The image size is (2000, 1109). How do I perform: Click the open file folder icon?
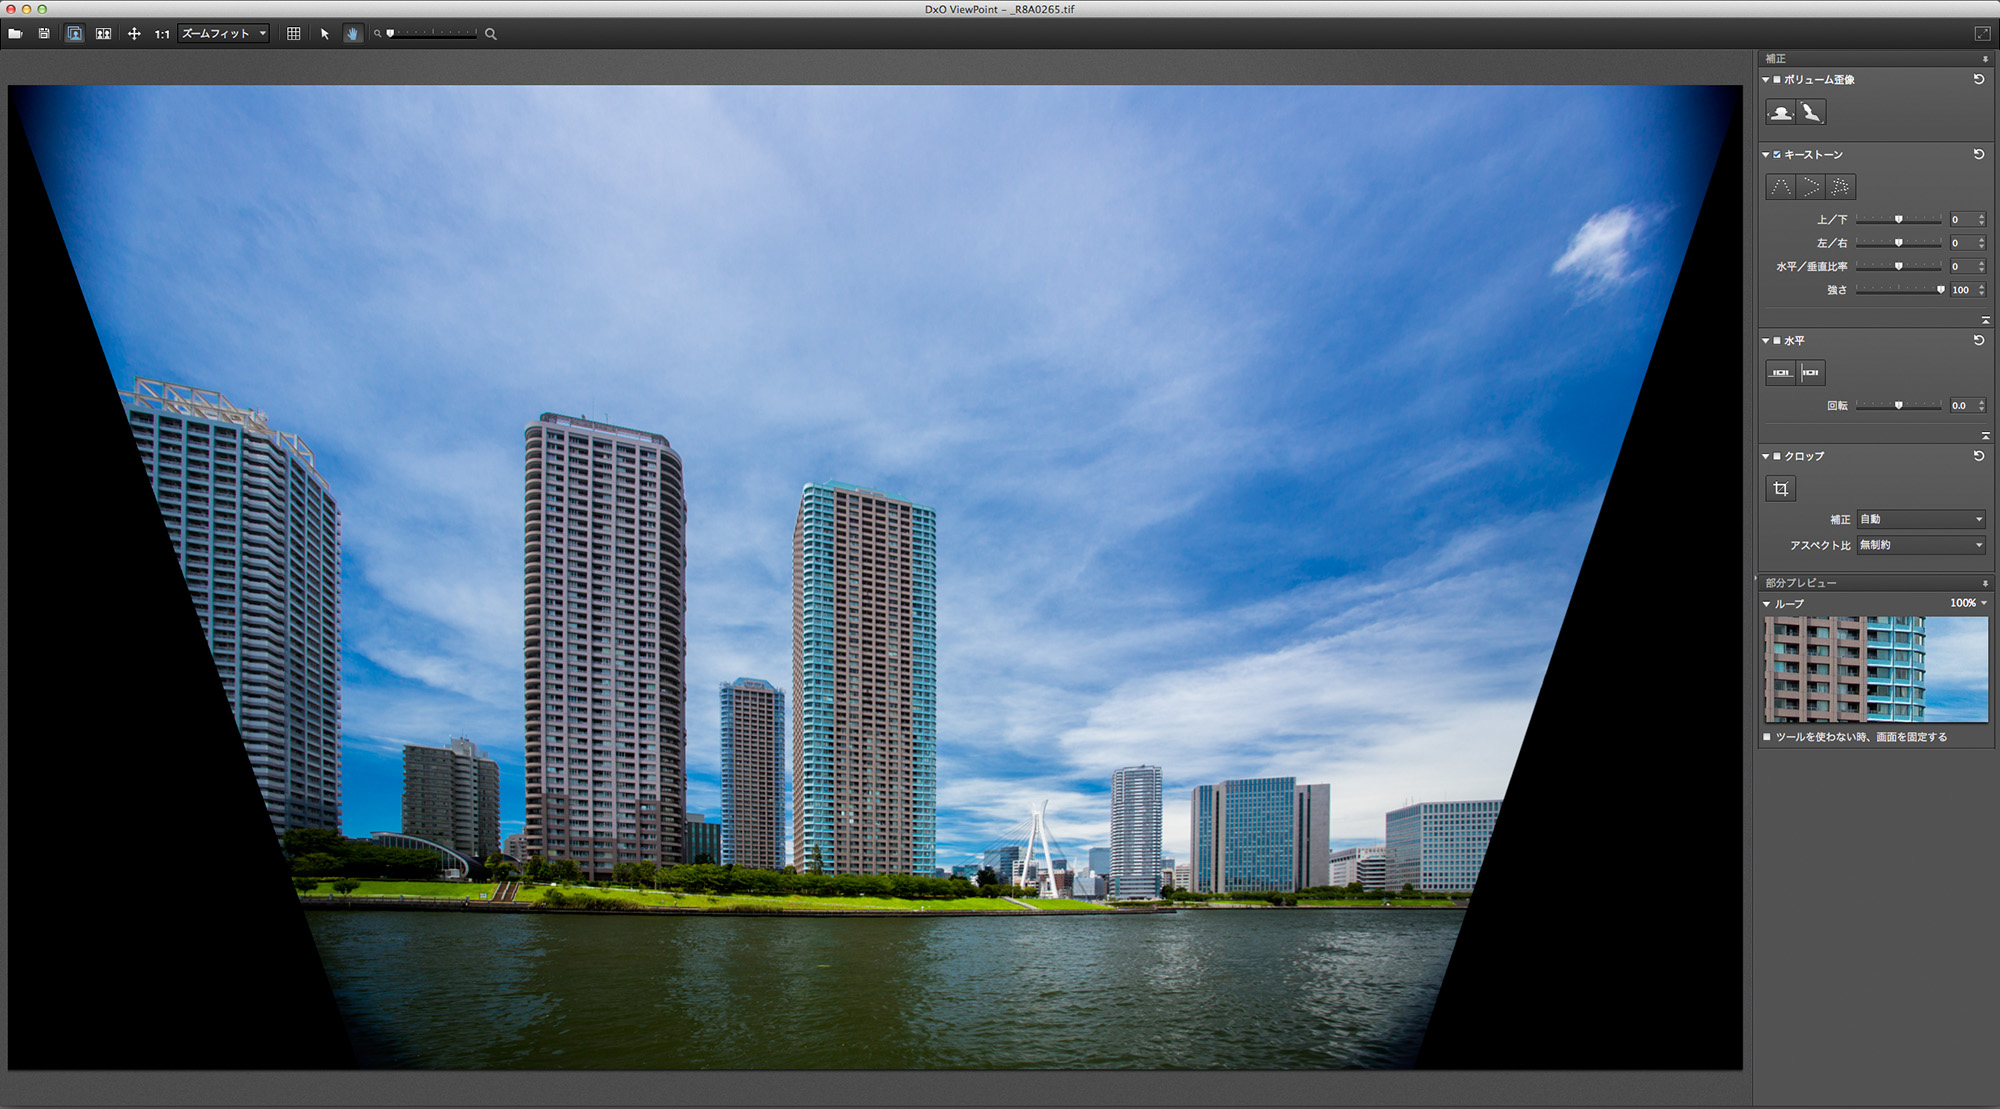click(x=15, y=33)
